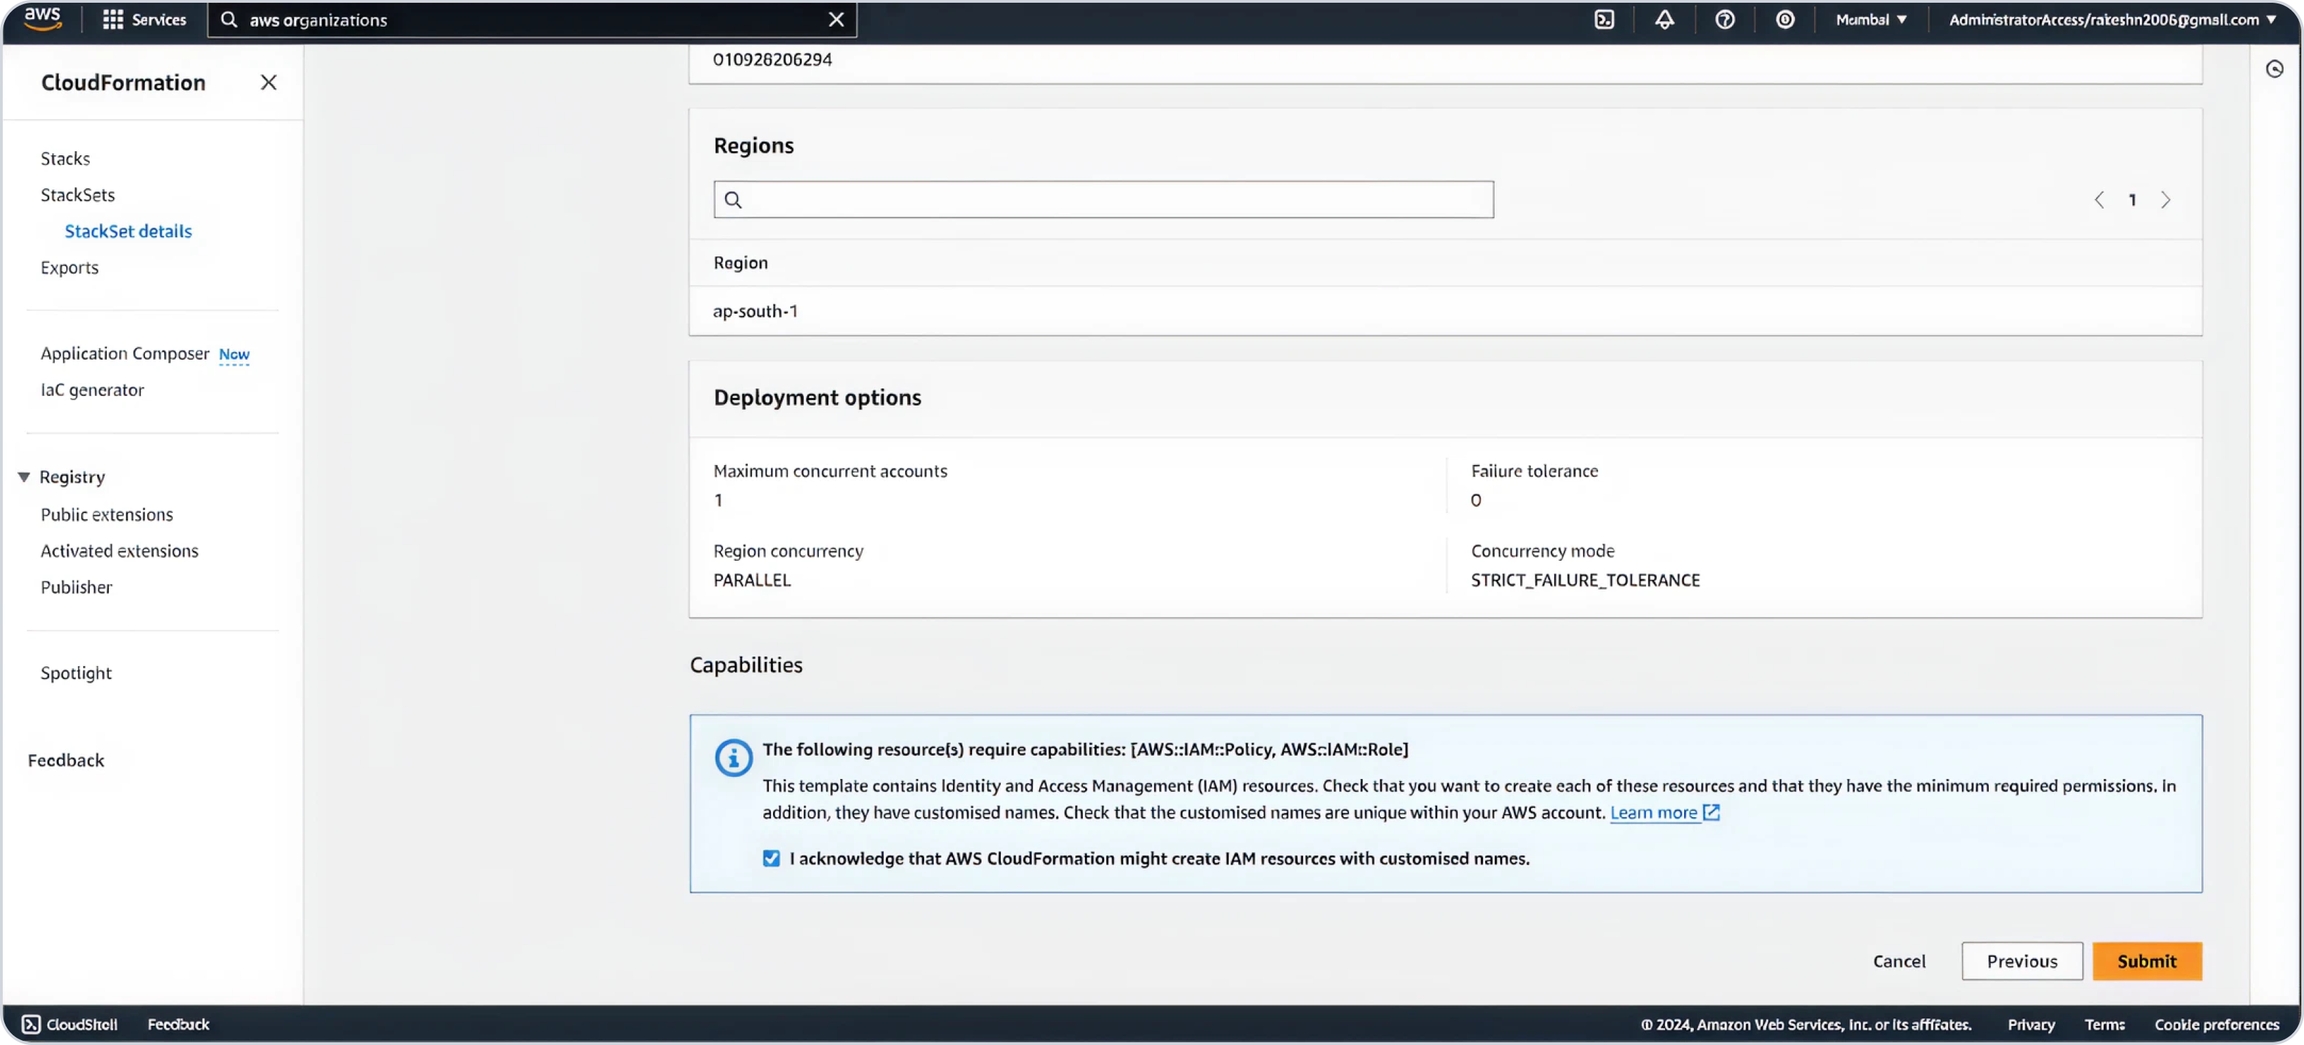Open the help question mark icon
This screenshot has height=1045, width=2304.
pos(1724,20)
